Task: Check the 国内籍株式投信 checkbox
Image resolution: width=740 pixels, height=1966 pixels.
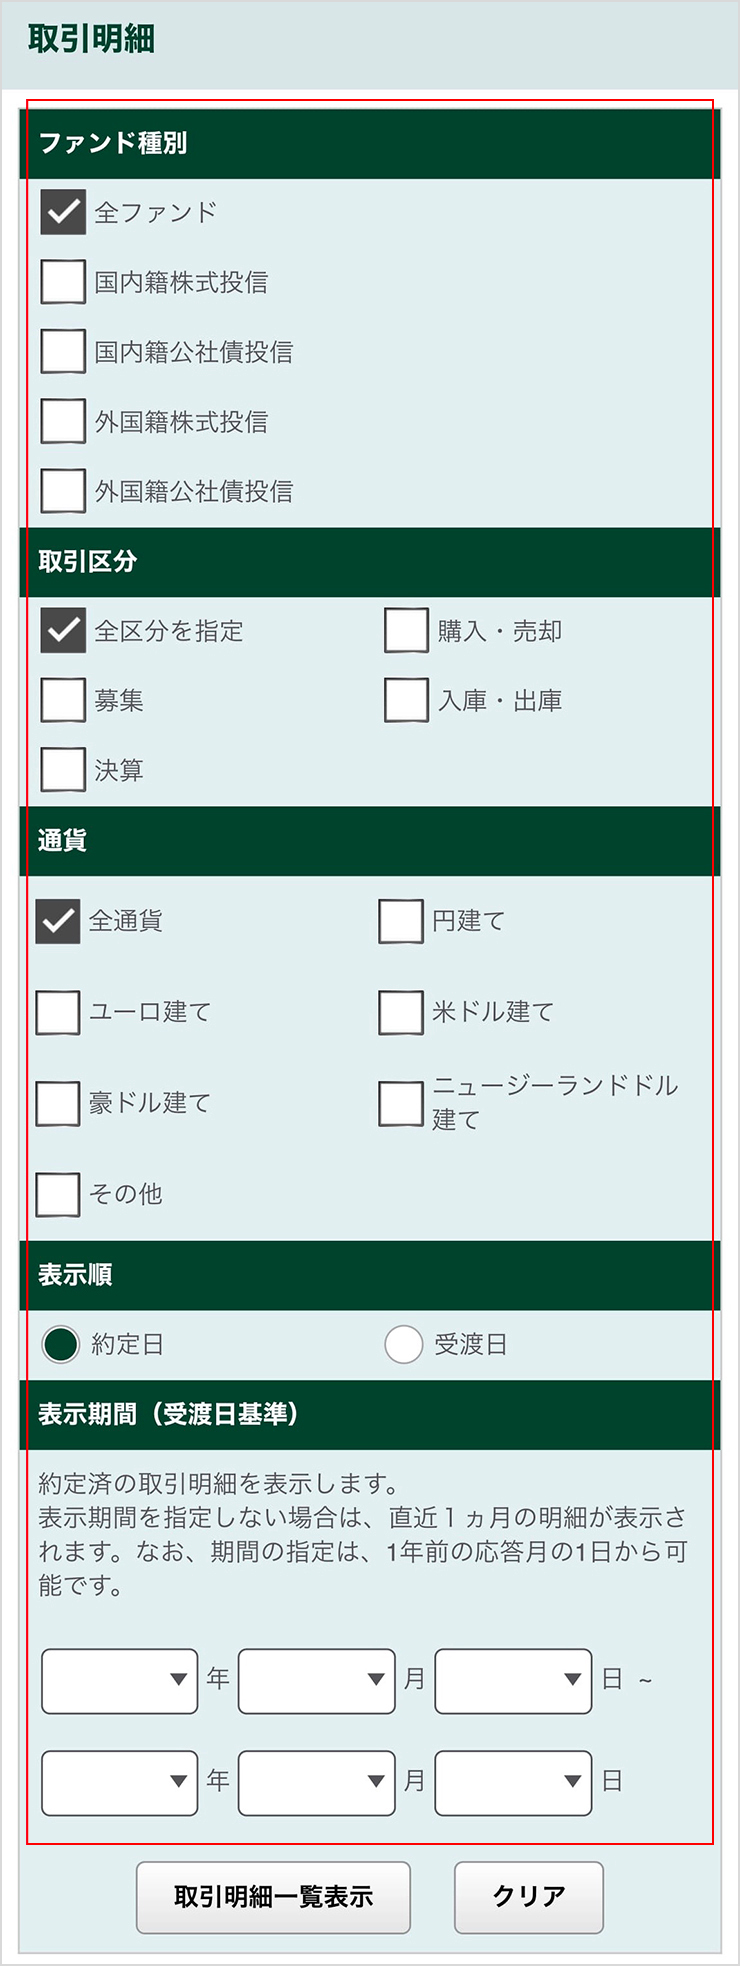Action: [62, 282]
